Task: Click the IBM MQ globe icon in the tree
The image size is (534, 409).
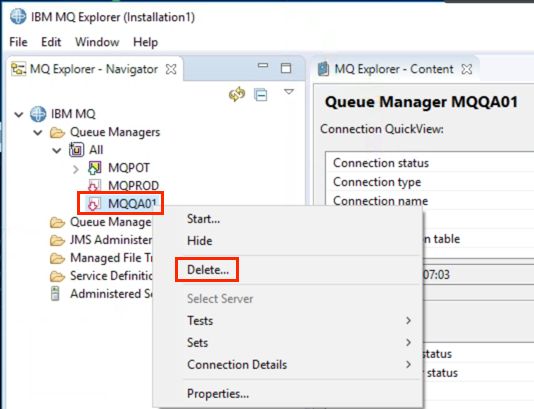Action: pyautogui.click(x=38, y=114)
